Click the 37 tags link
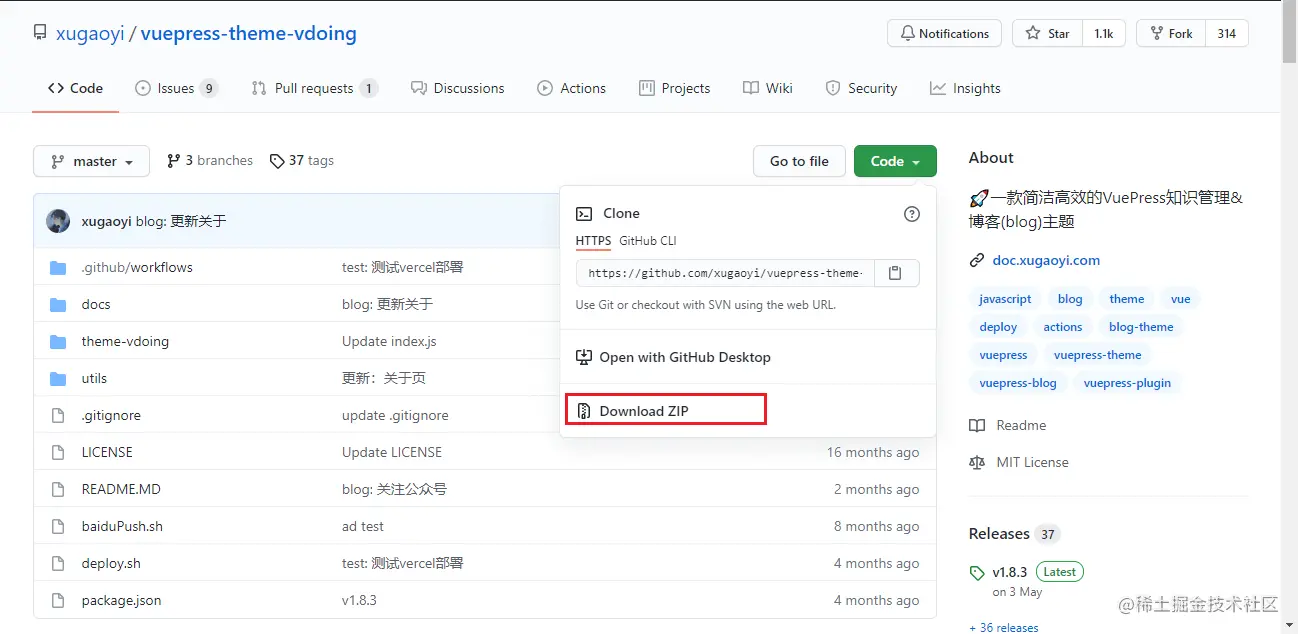 (302, 160)
